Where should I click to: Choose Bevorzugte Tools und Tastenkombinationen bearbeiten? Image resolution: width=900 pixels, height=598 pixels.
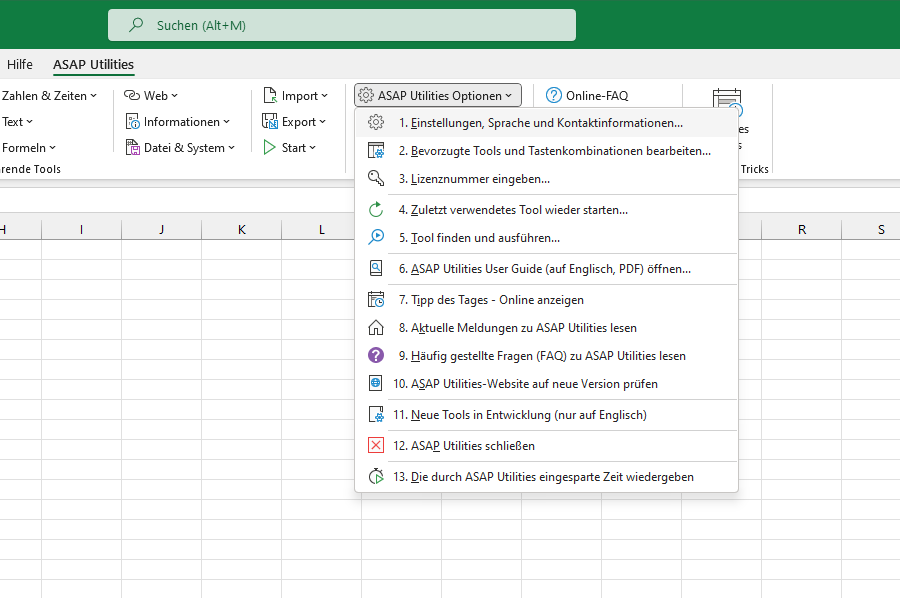[546, 150]
